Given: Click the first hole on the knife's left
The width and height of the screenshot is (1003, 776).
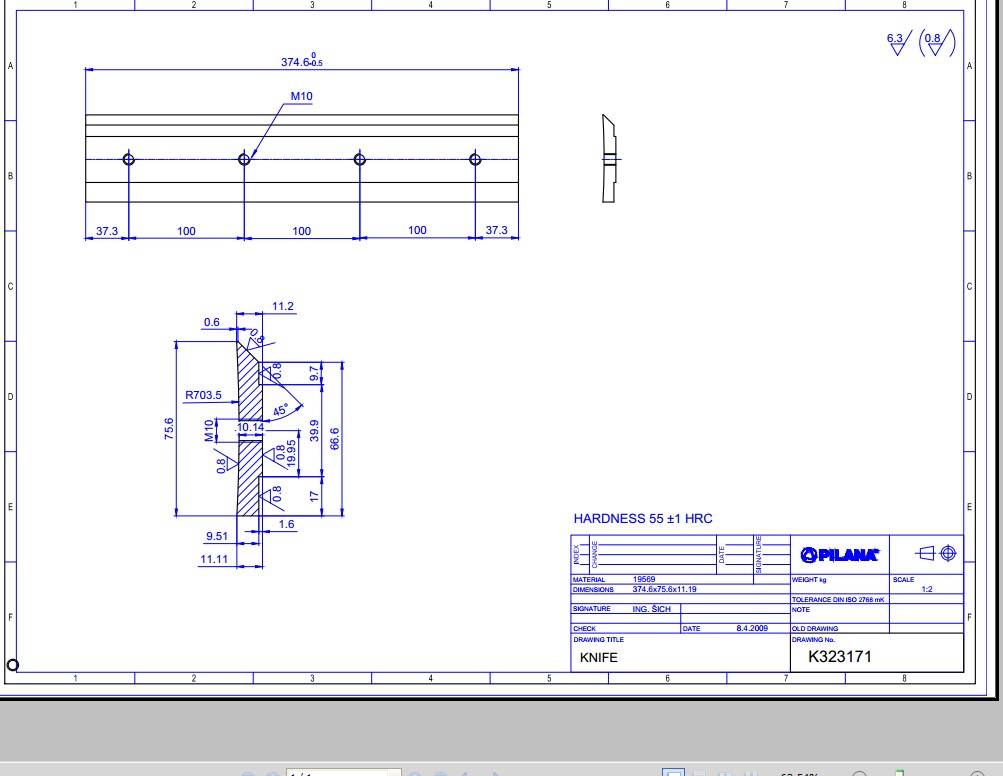Looking at the screenshot, I should pyautogui.click(x=128, y=159).
